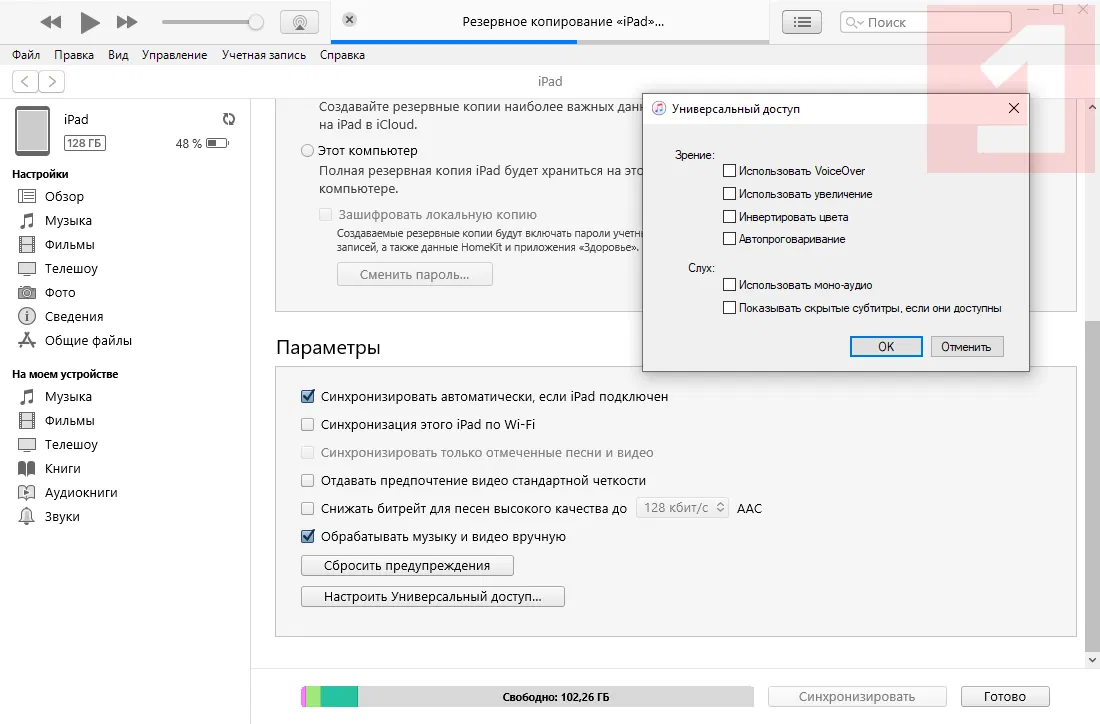
Task: Open the AirPlay output button
Action: click(300, 22)
